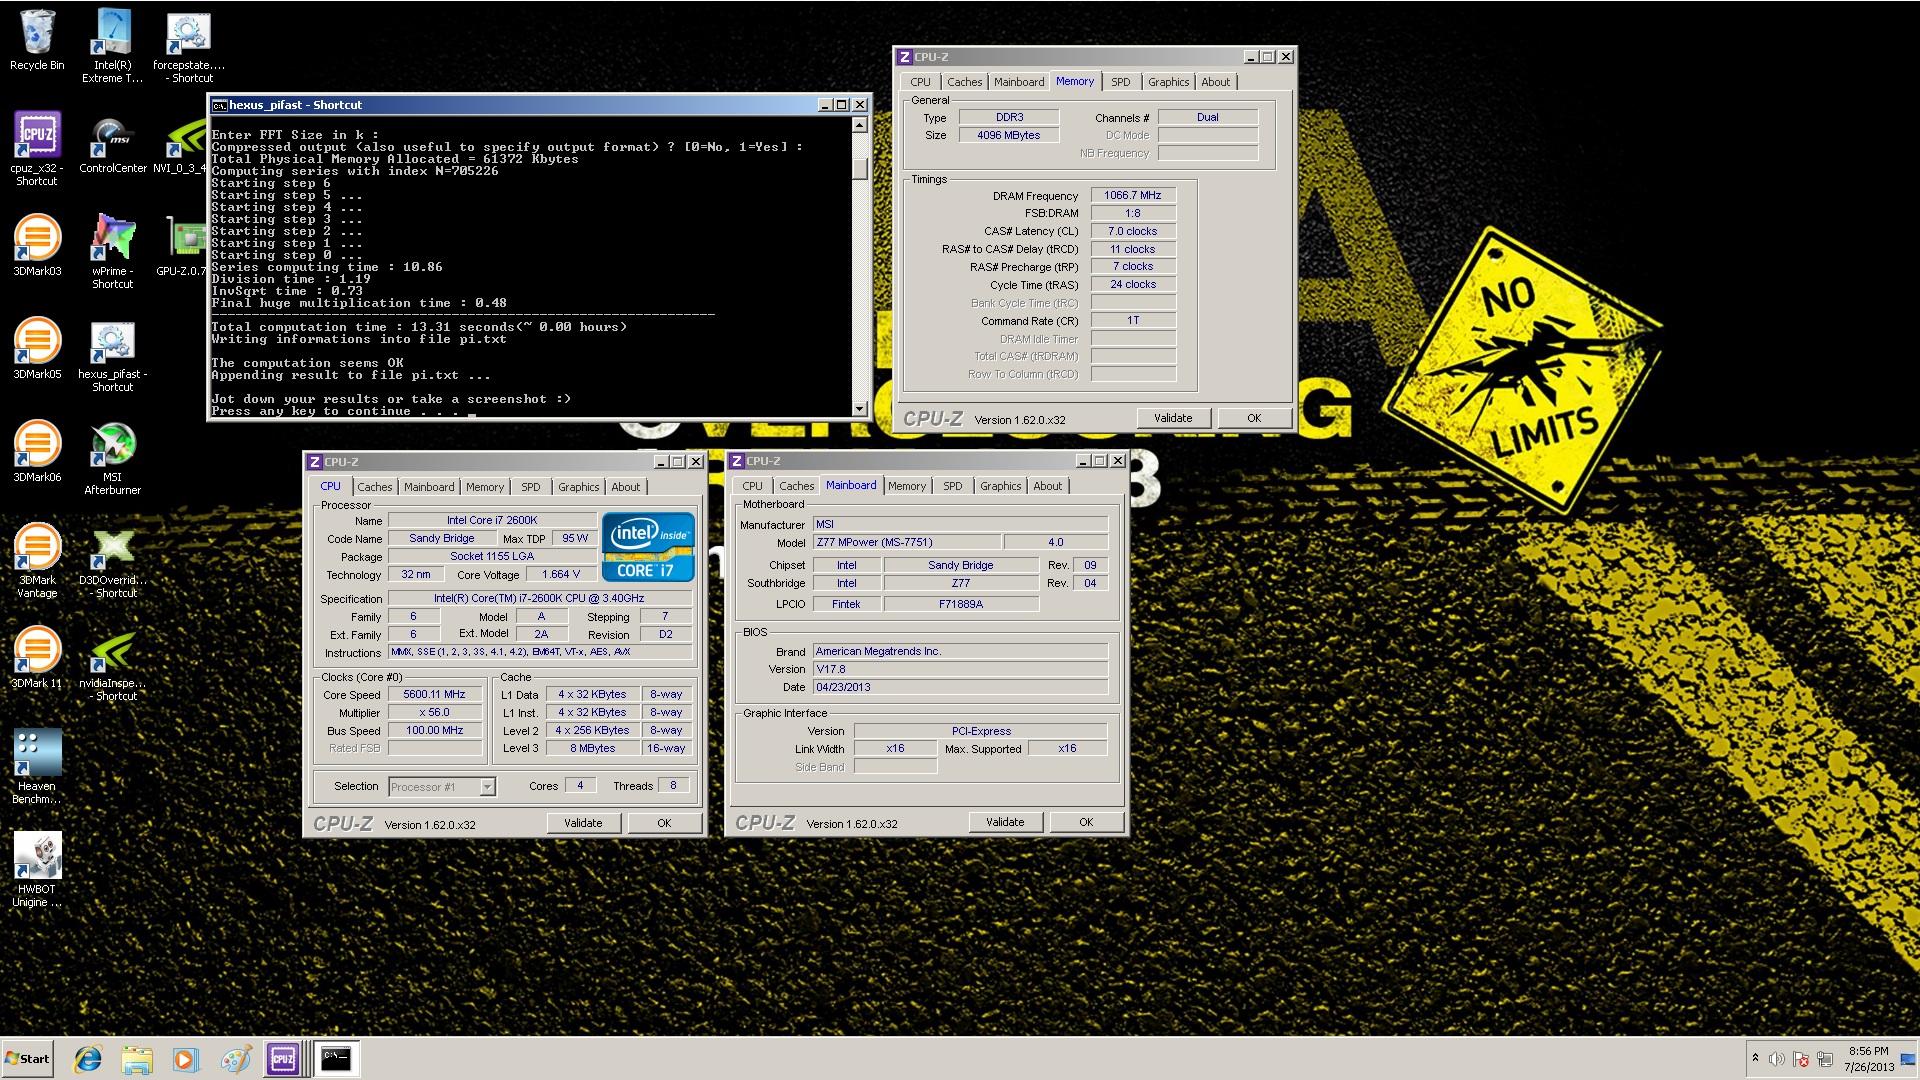Launch 3DMark 11 desktop icon
1920x1080 pixels.
point(37,657)
